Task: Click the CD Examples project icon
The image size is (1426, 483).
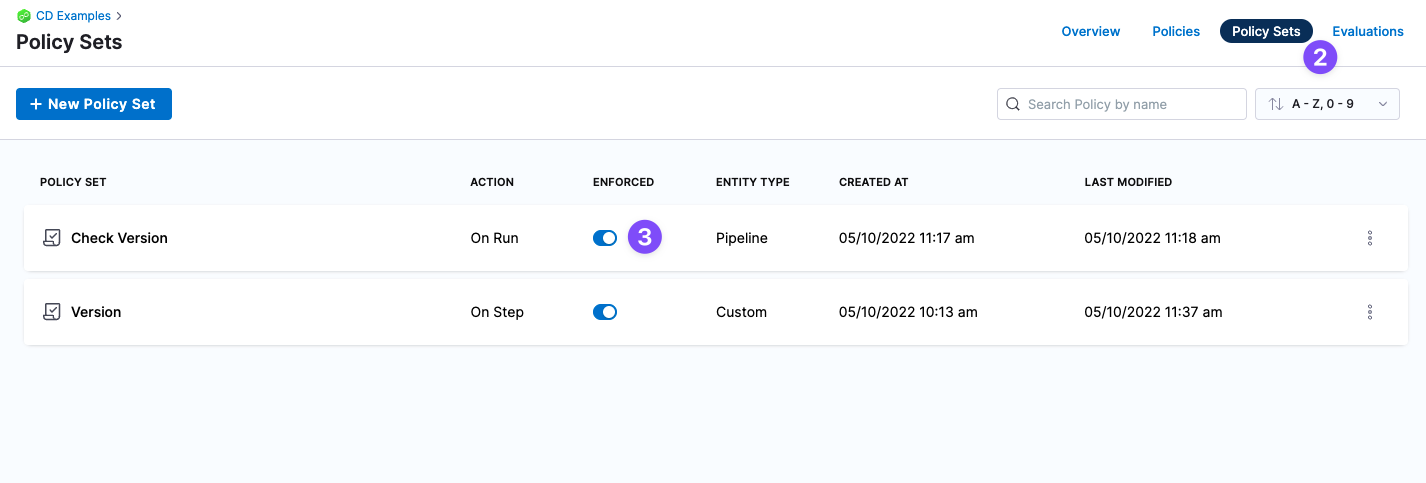Action: (x=24, y=16)
